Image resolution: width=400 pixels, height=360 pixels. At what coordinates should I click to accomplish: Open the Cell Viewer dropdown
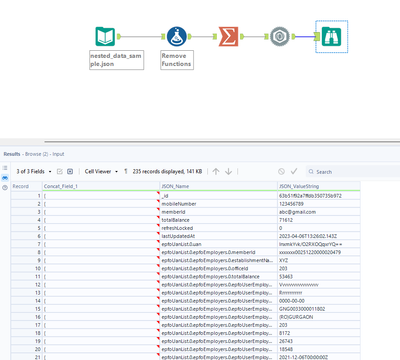[x=101, y=171]
